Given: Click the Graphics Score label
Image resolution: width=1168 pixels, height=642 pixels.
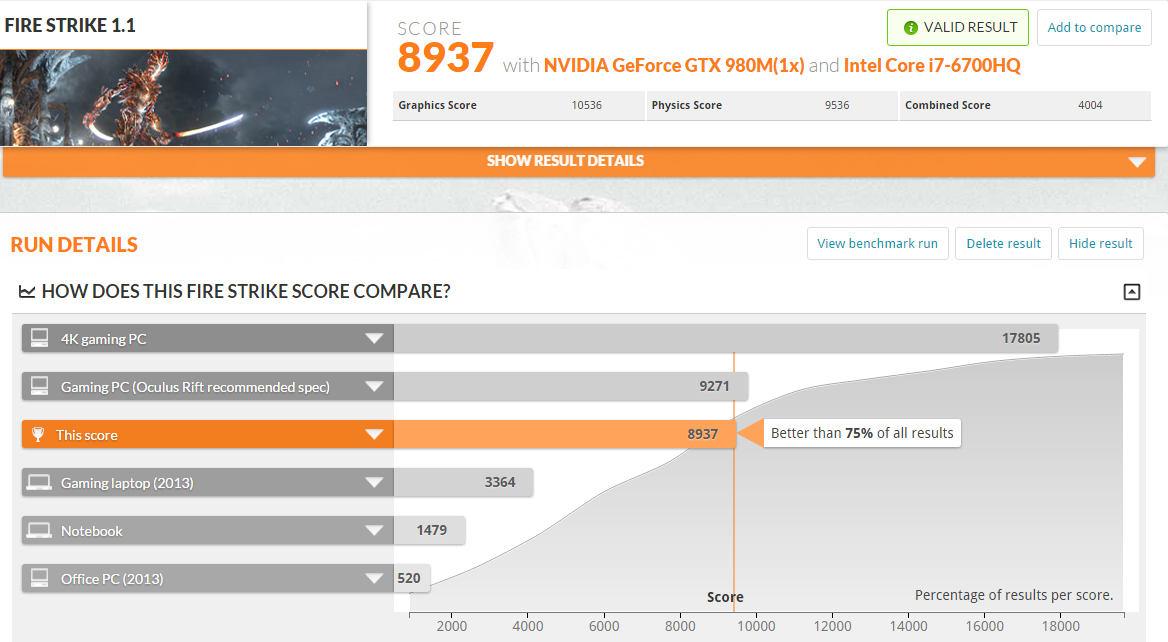Looking at the screenshot, I should pyautogui.click(x=437, y=105).
